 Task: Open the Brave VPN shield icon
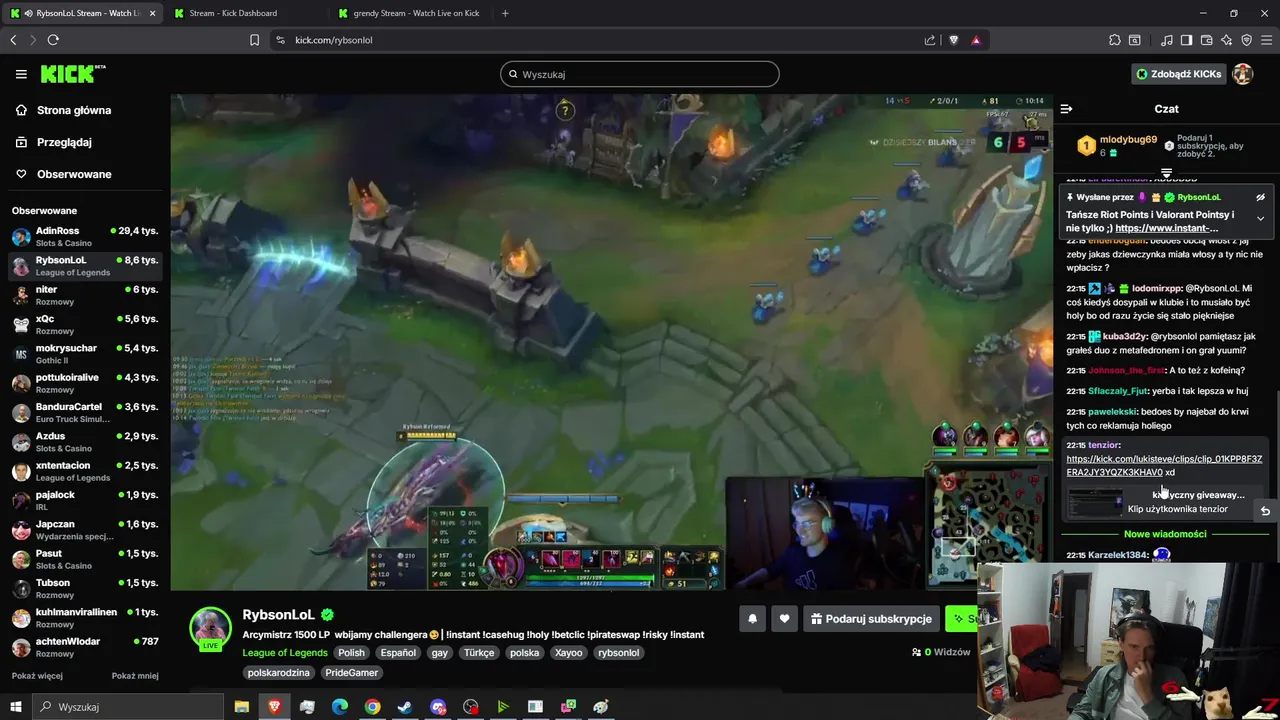(1246, 40)
